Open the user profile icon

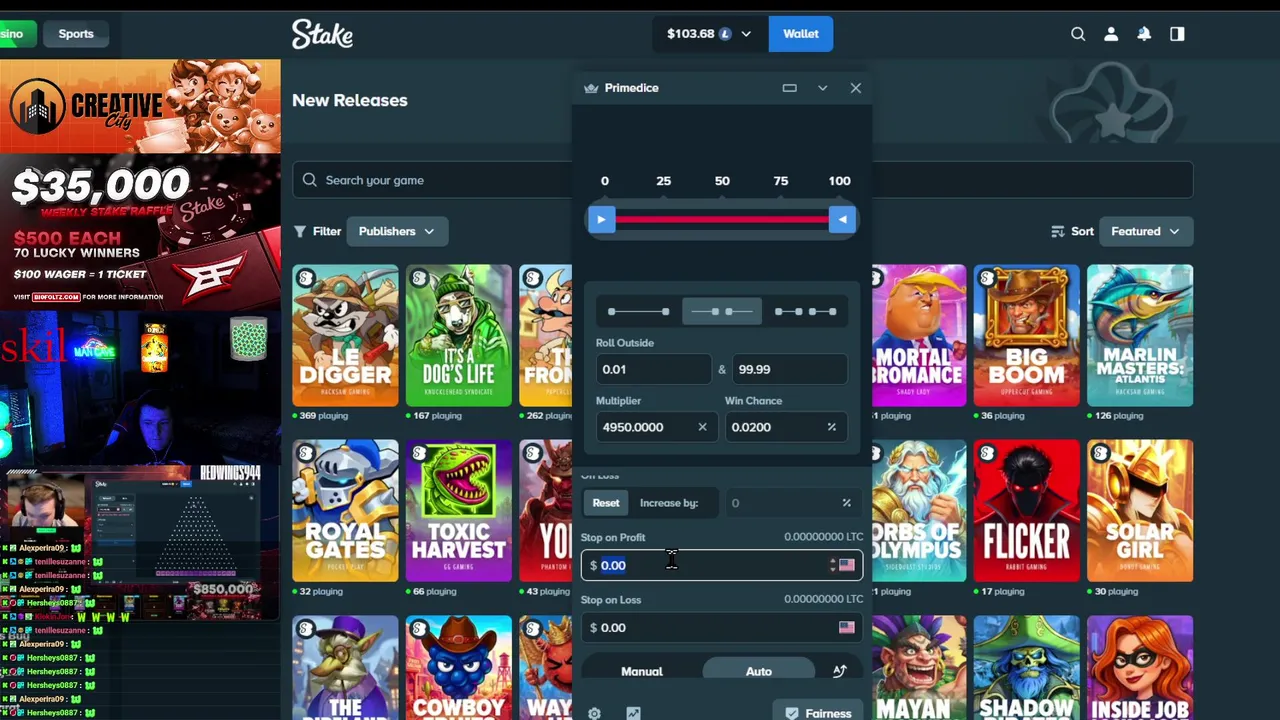(x=1111, y=34)
